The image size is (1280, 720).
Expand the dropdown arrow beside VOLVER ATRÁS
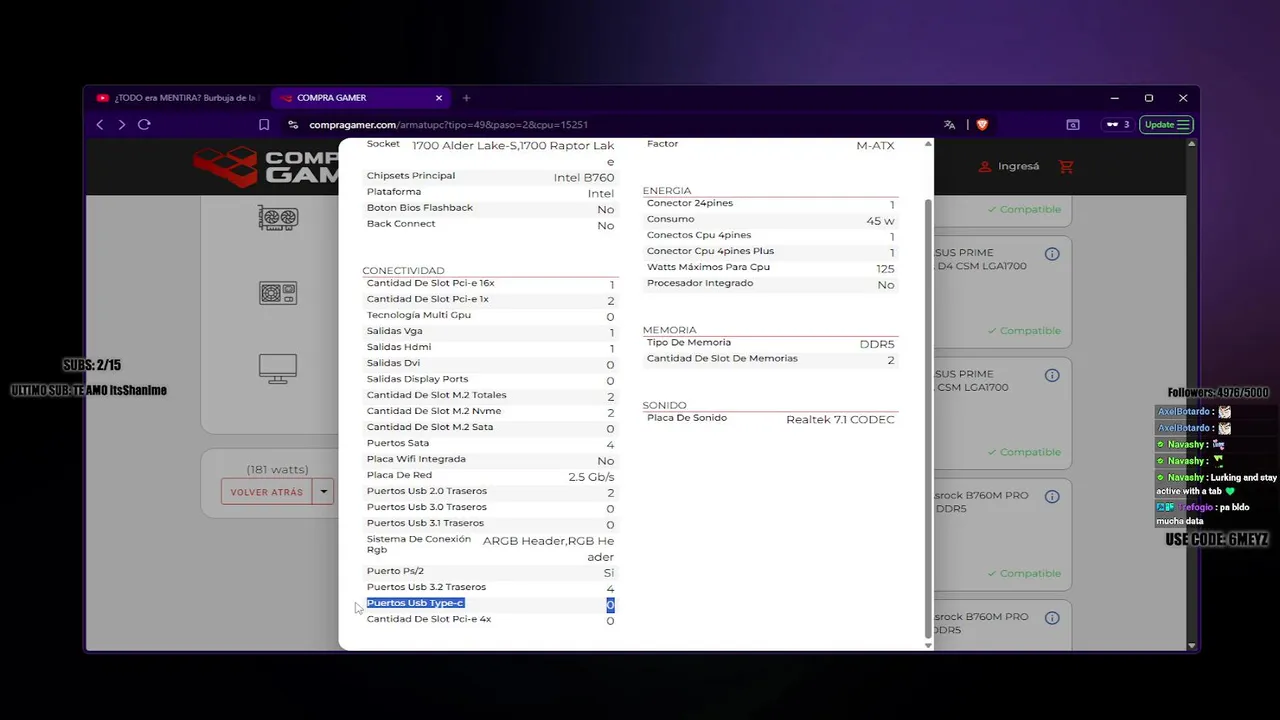coord(323,492)
